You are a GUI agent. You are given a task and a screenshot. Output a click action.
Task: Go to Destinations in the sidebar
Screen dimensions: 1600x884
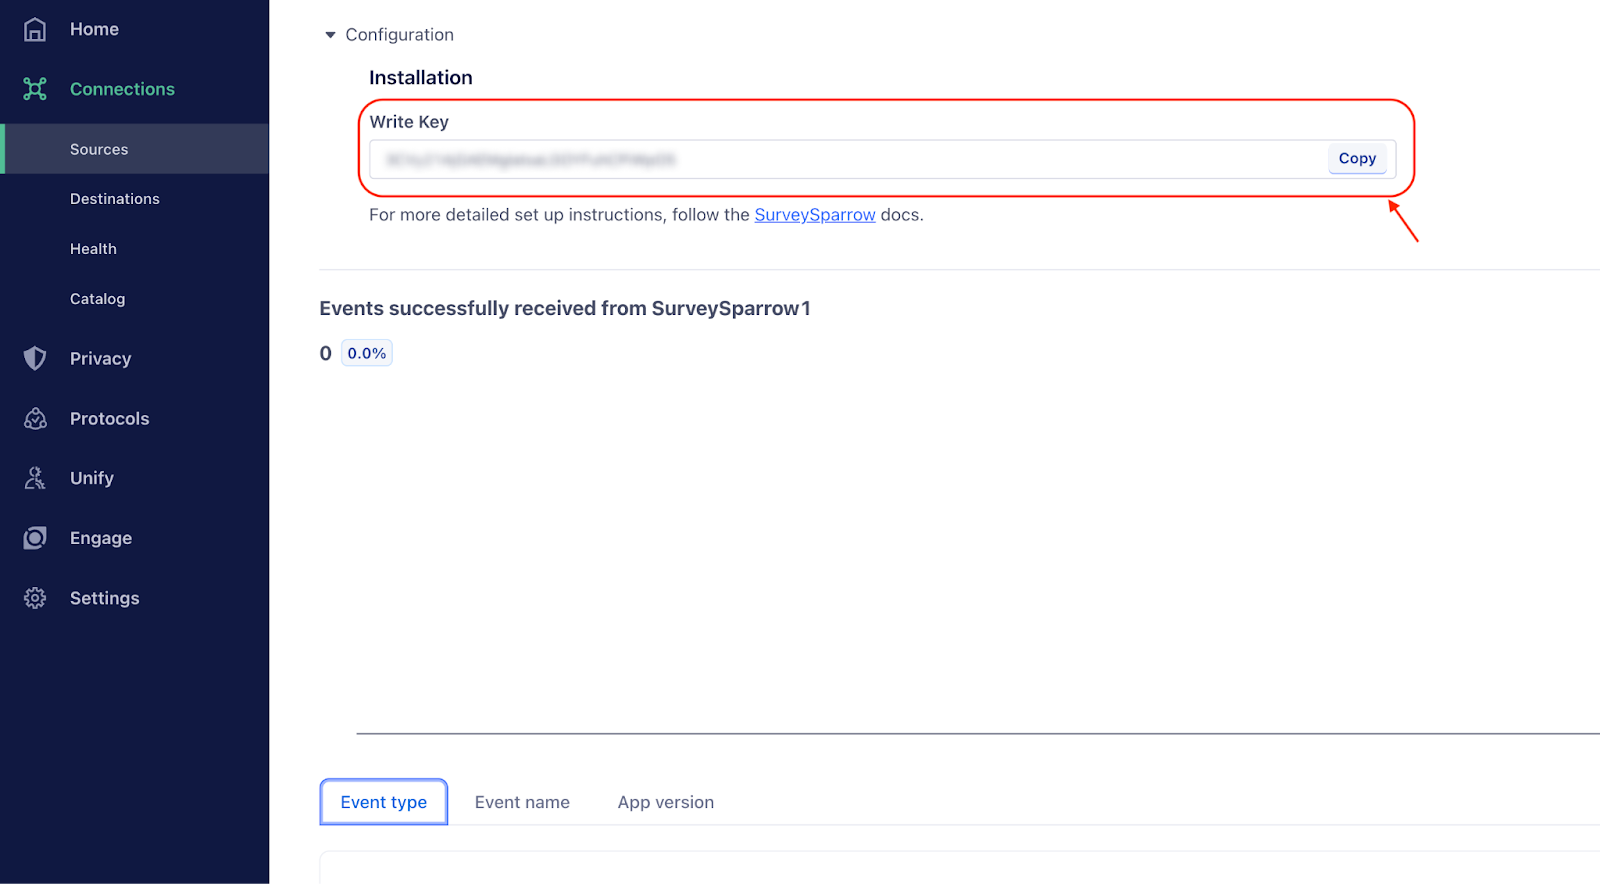tap(115, 199)
